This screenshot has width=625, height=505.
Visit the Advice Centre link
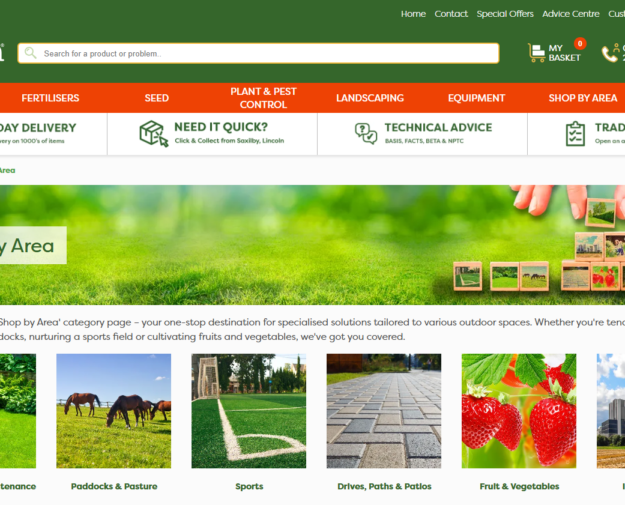[x=571, y=14]
